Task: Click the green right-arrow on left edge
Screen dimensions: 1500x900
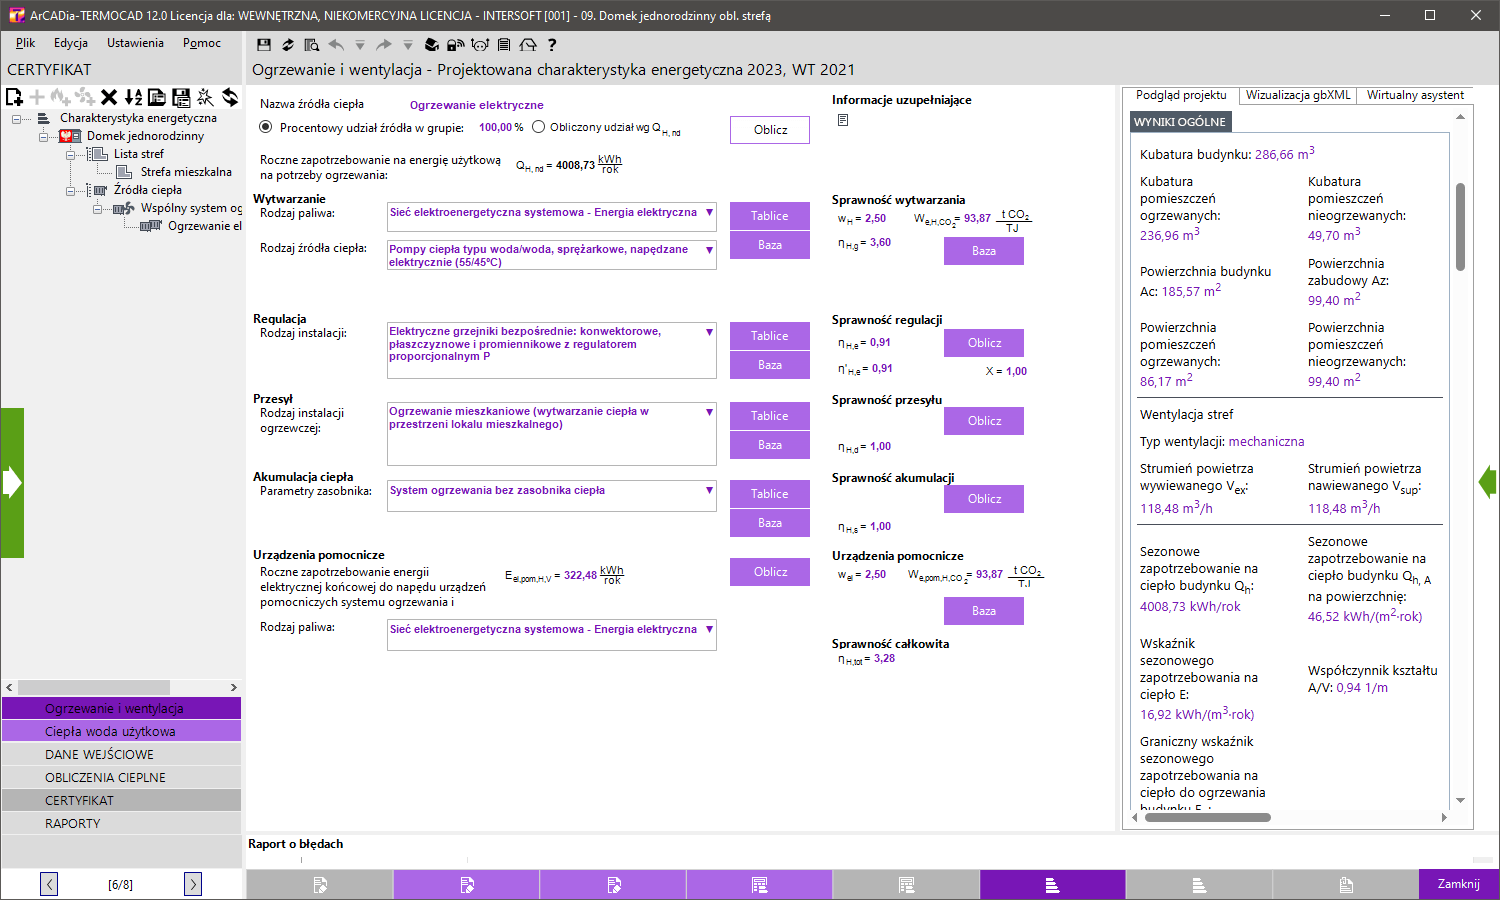Action: point(12,483)
